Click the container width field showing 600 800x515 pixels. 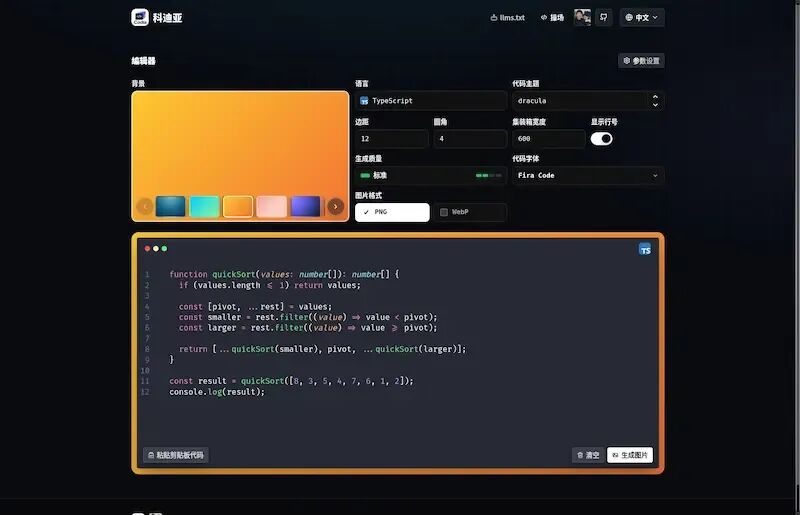click(548, 139)
